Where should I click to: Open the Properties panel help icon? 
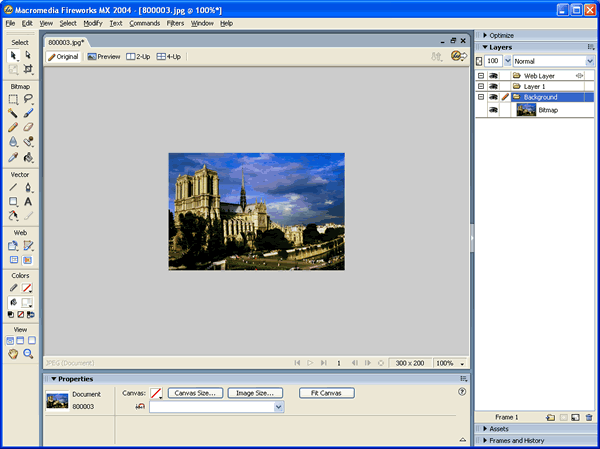(462, 392)
